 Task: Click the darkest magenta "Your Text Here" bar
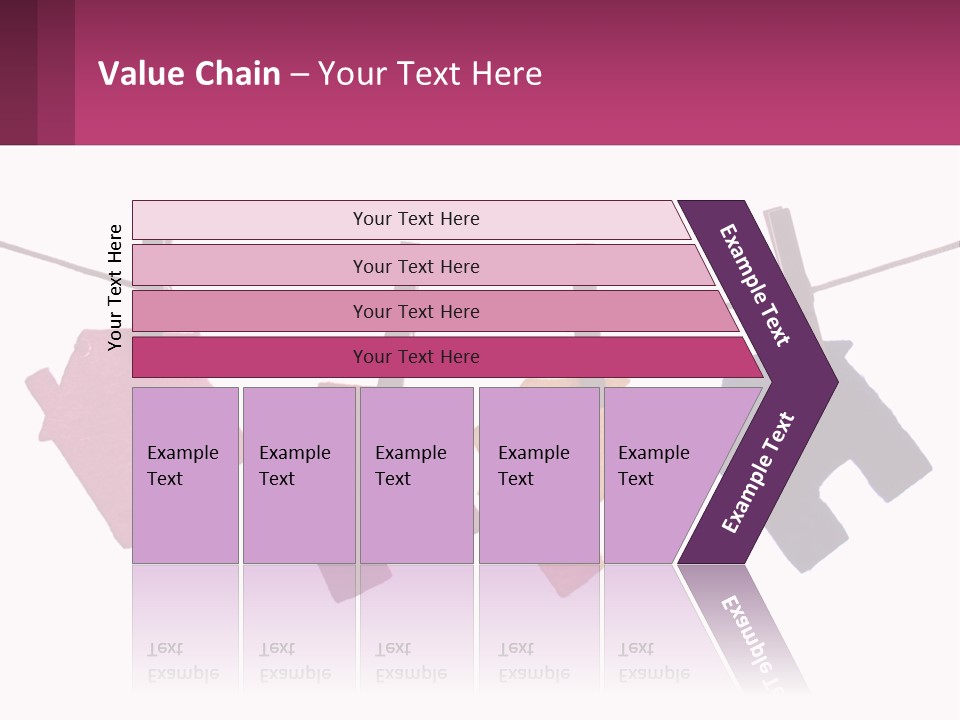416,357
